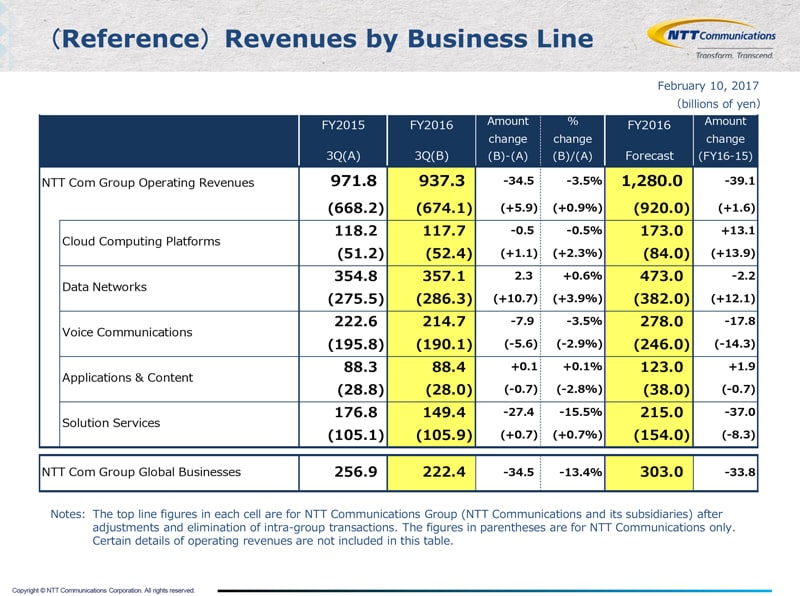
Task: Select the amount change "(+12.1)"
Action: [733, 299]
